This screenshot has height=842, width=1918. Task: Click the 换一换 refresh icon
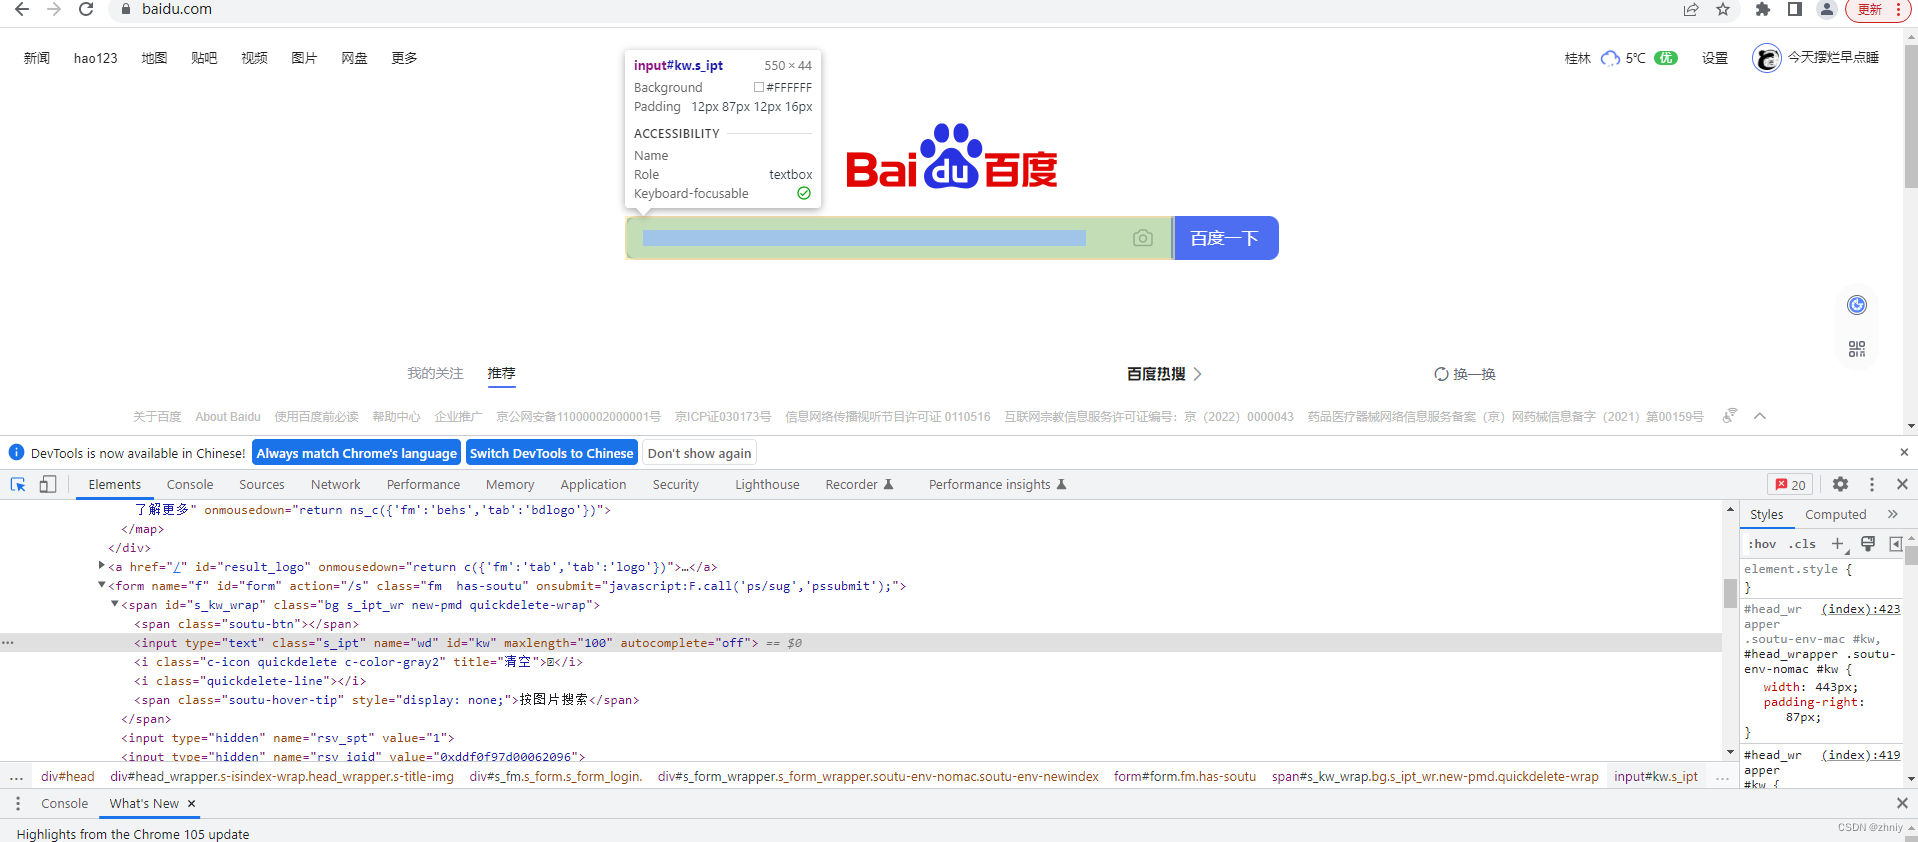click(1441, 374)
